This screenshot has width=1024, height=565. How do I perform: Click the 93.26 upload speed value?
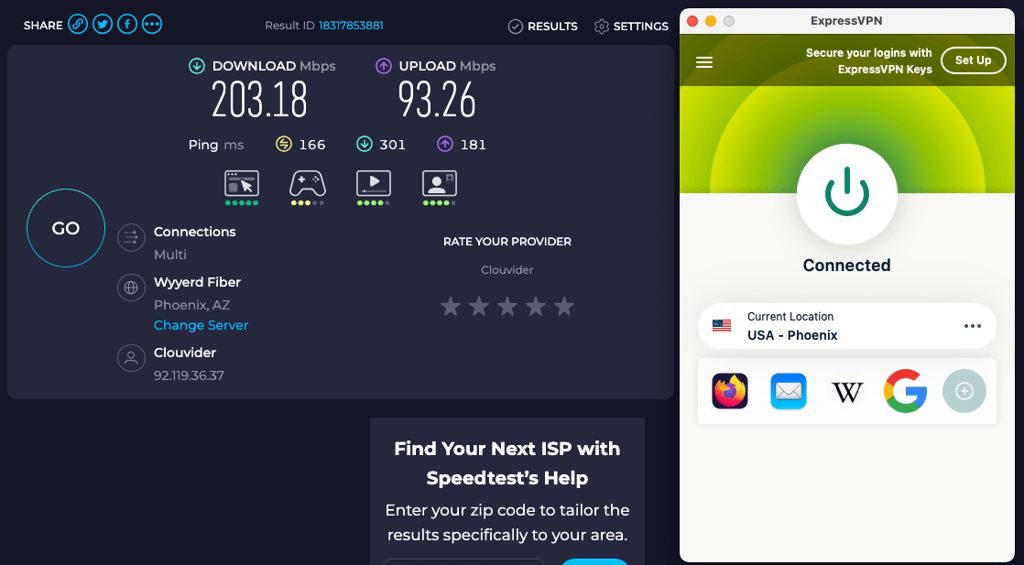(437, 99)
